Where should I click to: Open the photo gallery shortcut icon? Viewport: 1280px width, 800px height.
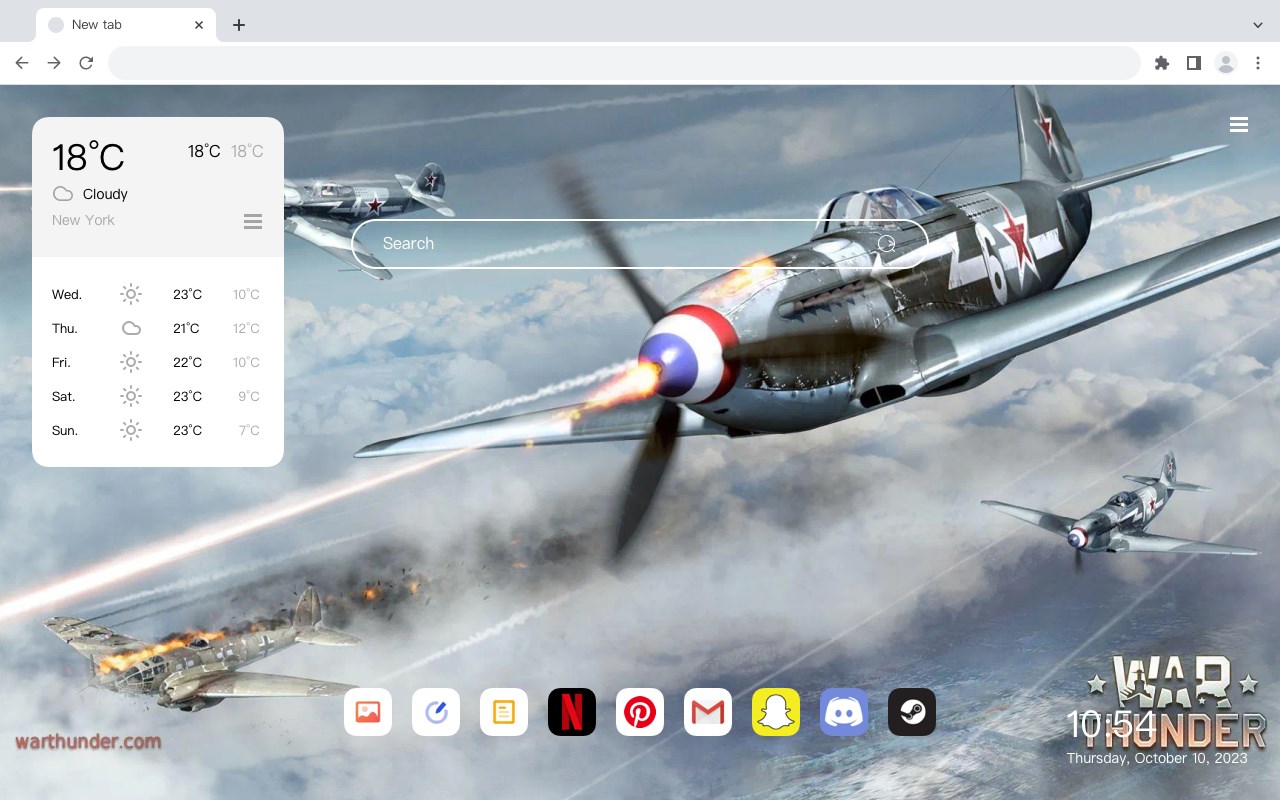coord(368,712)
